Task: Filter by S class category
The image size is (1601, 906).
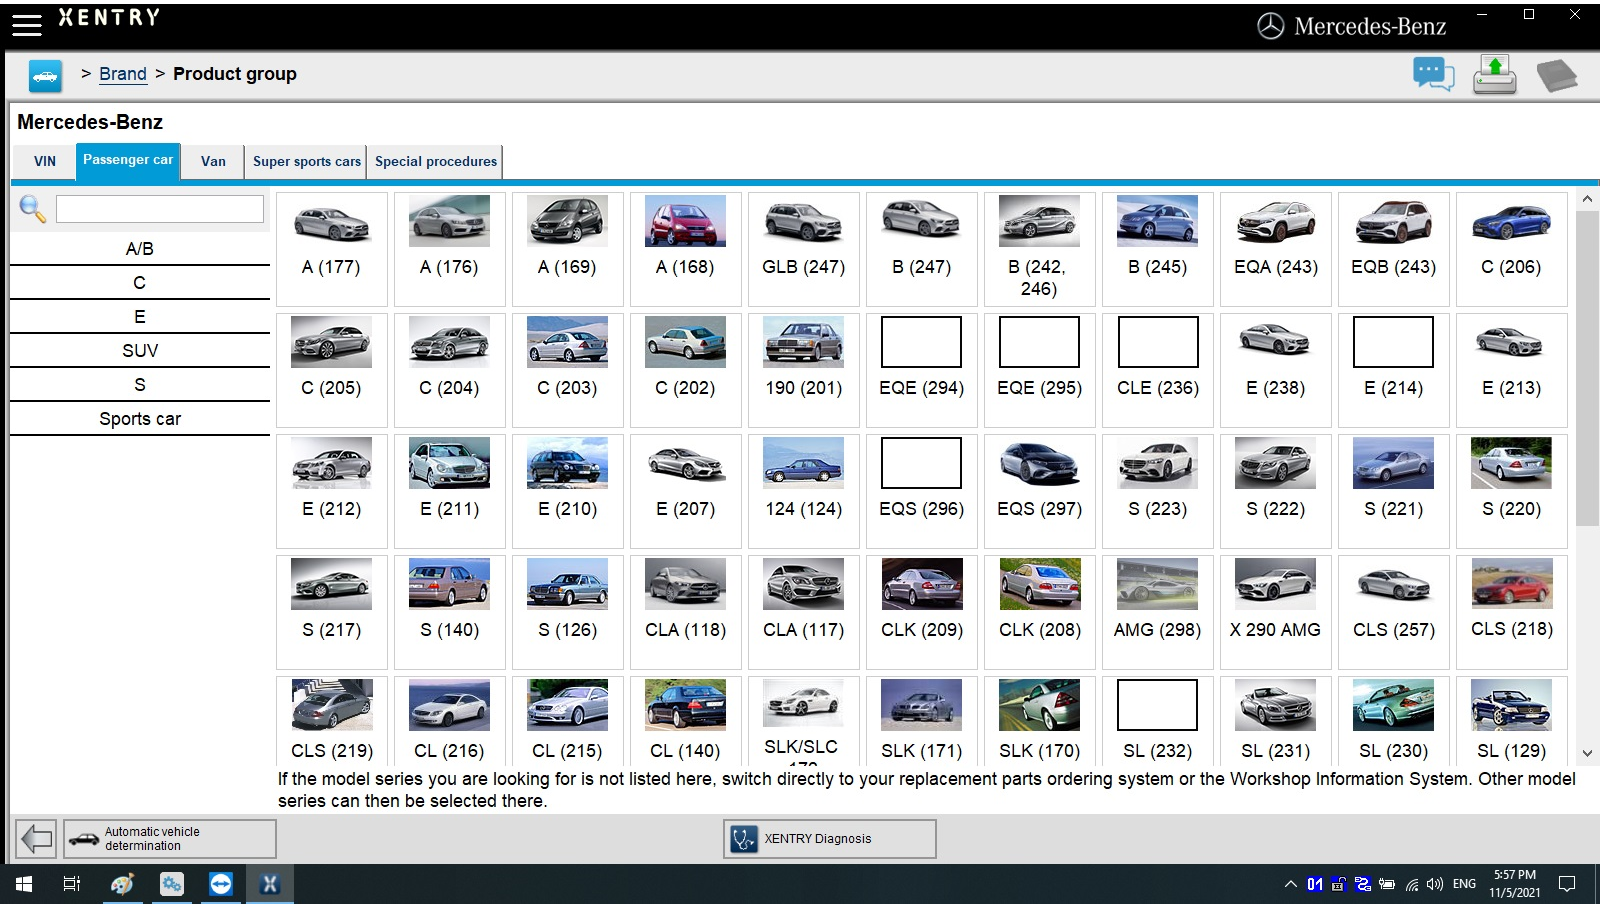Action: [x=140, y=385]
